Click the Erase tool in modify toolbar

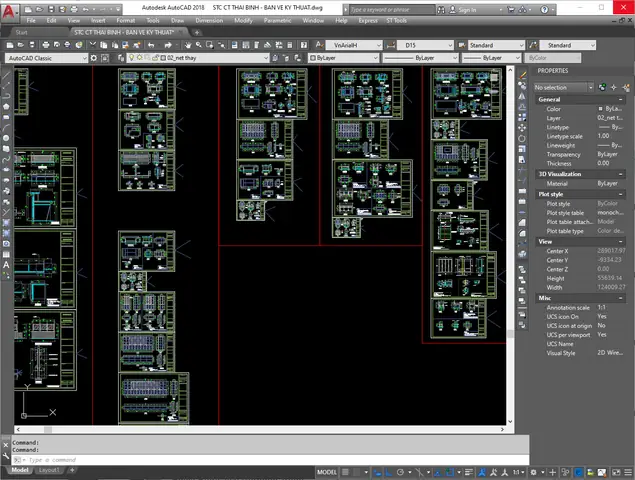click(x=522, y=75)
